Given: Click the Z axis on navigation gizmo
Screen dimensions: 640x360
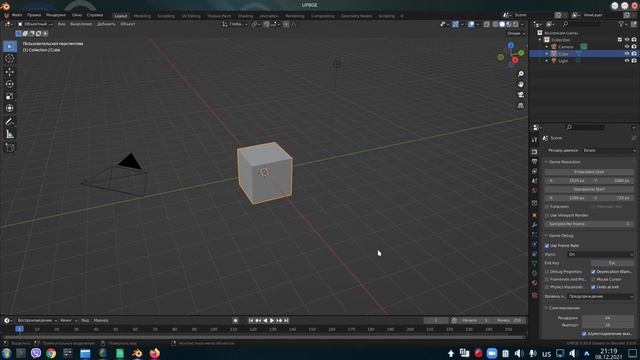Looking at the screenshot, I should [x=511, y=45].
